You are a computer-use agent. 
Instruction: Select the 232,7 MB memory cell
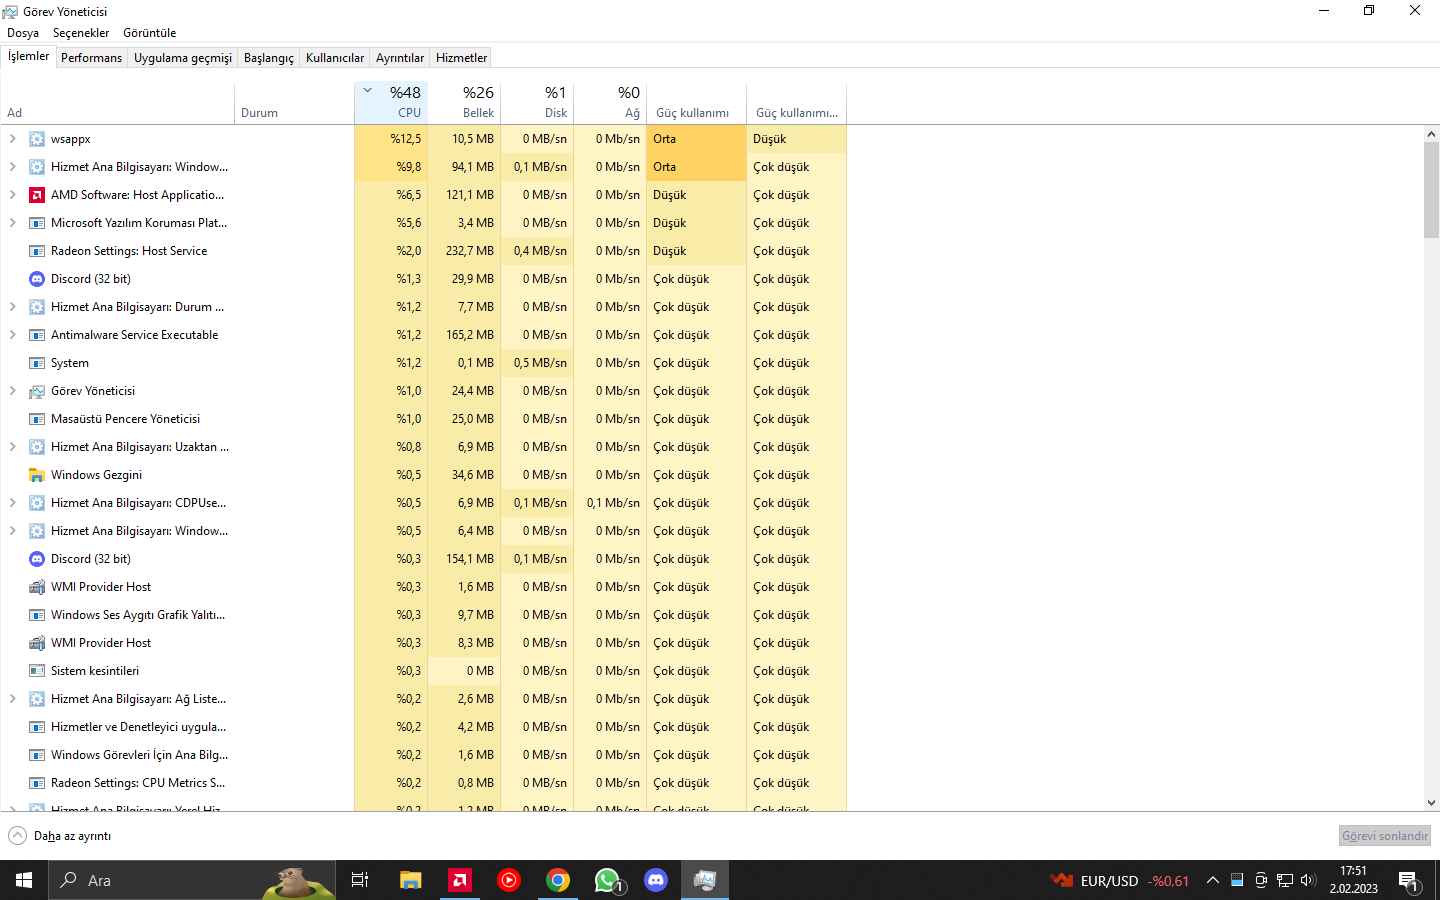[464, 251]
